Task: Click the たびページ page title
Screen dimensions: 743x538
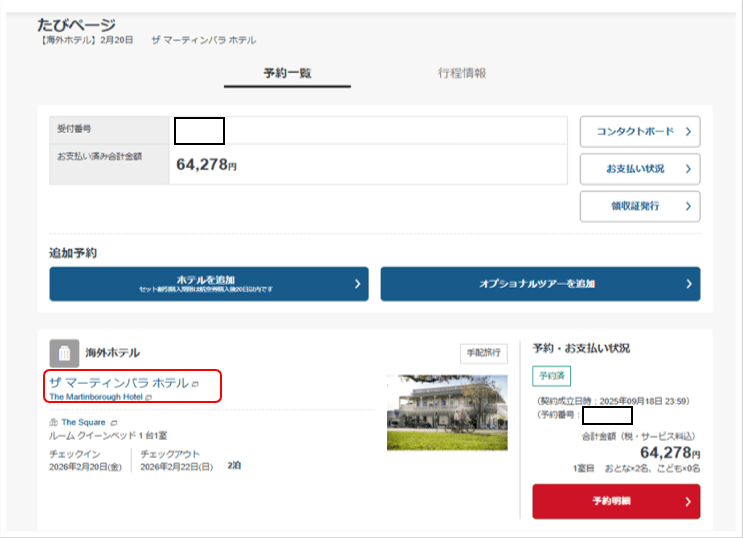Action: point(76,24)
